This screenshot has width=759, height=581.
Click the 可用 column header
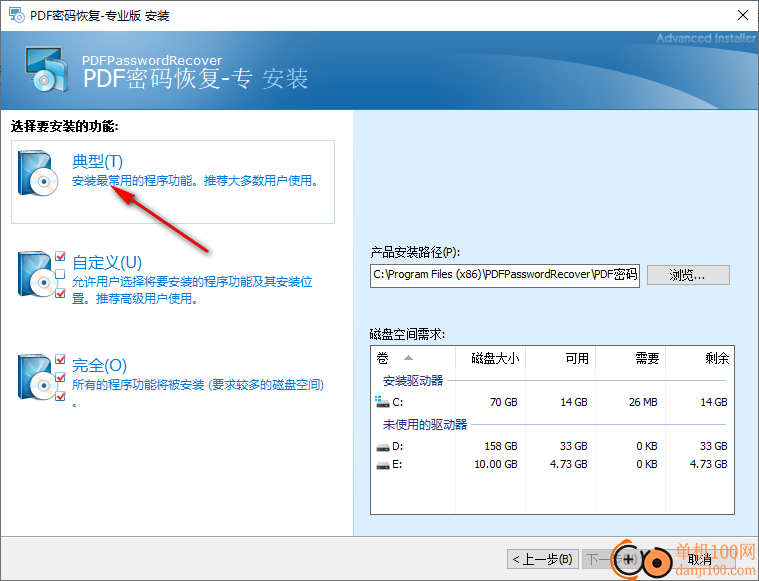pos(561,358)
